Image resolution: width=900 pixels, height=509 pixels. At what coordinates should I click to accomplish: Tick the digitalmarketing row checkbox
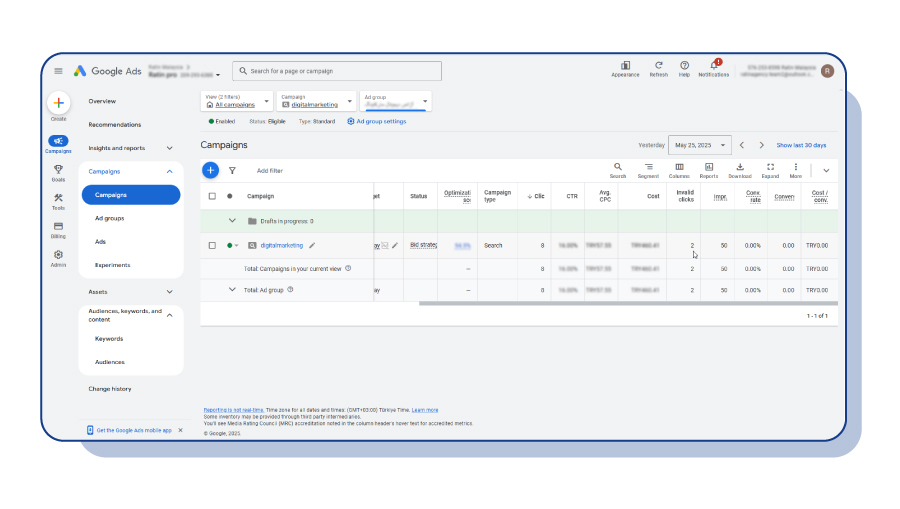[x=212, y=246]
